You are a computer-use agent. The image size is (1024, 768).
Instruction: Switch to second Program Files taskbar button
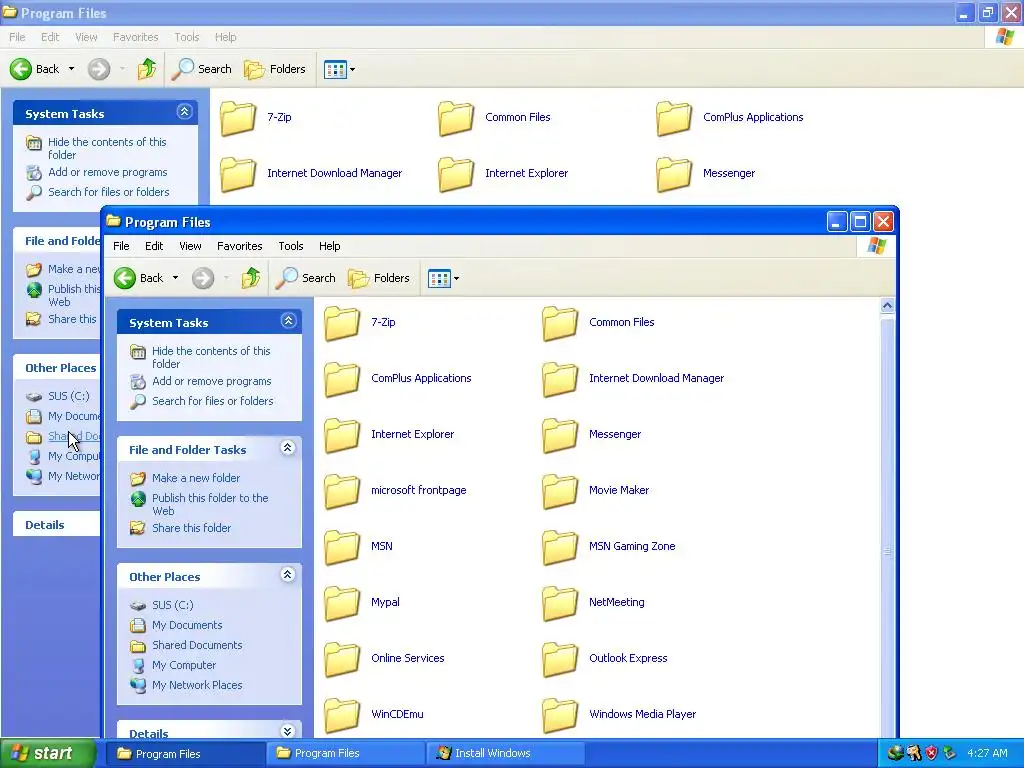pos(345,754)
